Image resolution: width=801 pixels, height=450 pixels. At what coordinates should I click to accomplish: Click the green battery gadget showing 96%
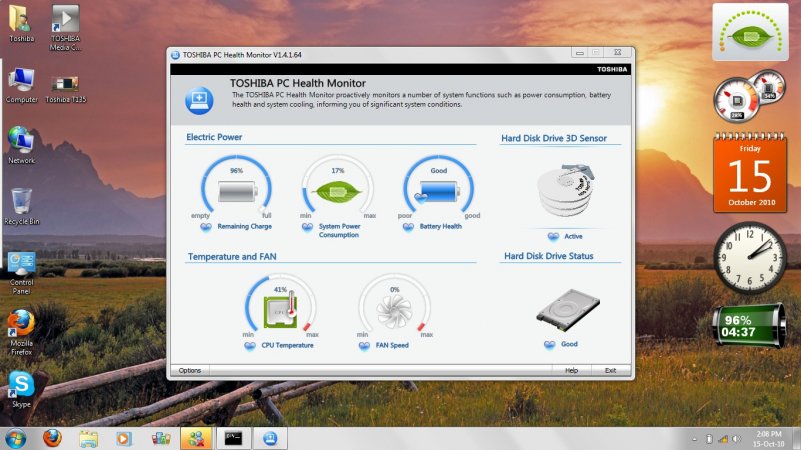coord(749,325)
